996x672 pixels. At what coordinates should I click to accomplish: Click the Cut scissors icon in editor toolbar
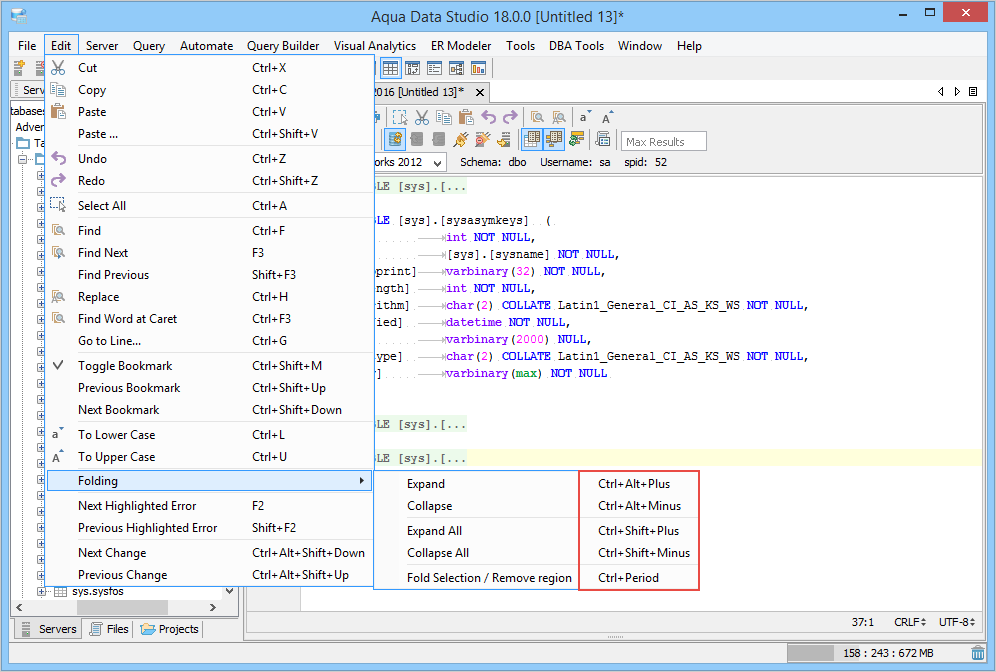[x=422, y=117]
